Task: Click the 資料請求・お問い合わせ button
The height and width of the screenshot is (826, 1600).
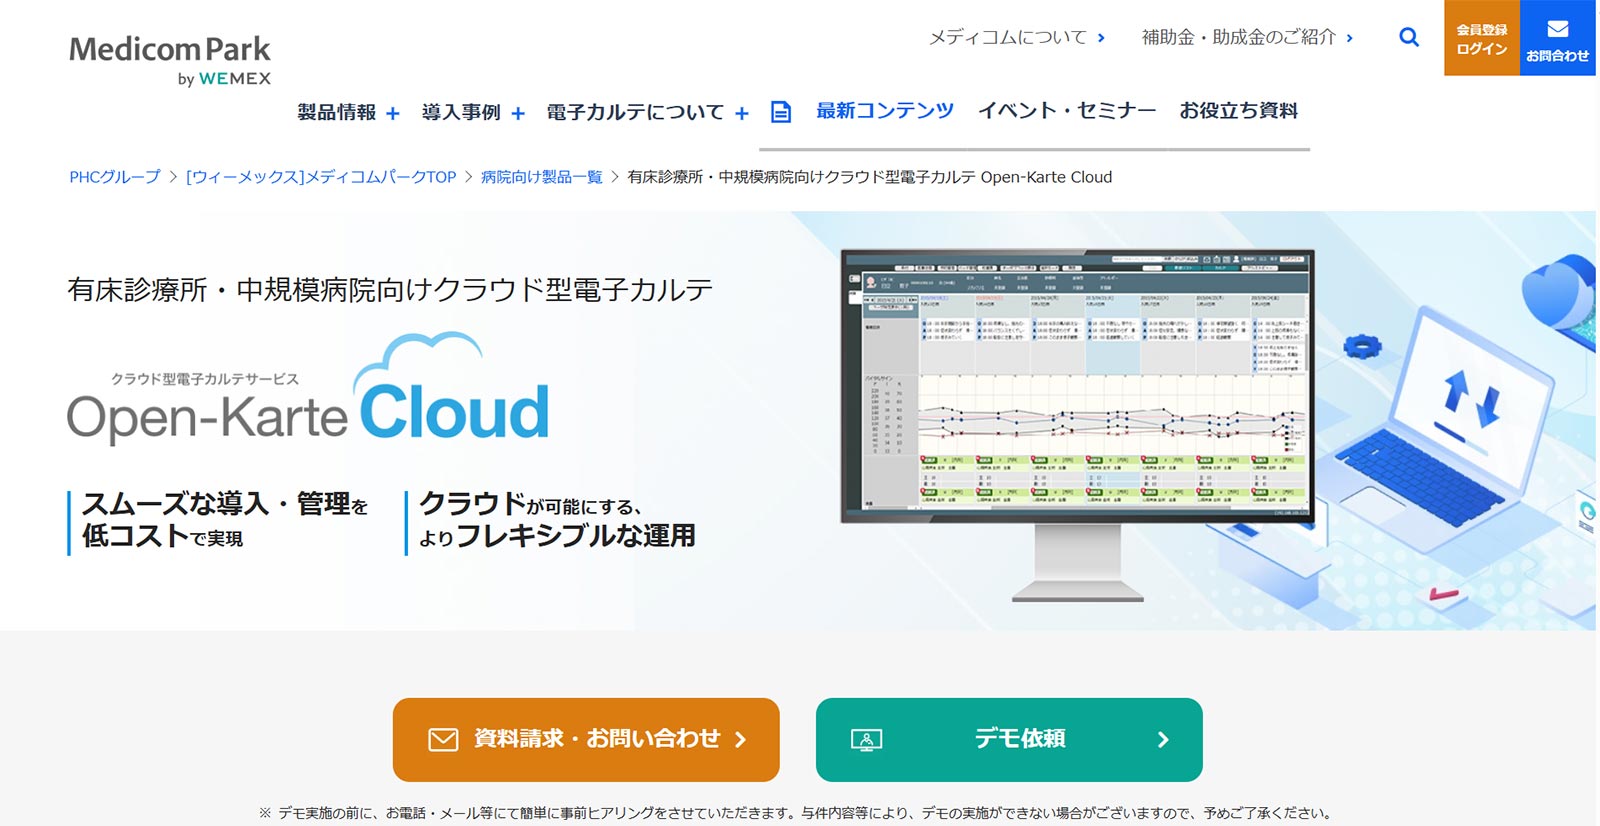Action: [x=586, y=740]
